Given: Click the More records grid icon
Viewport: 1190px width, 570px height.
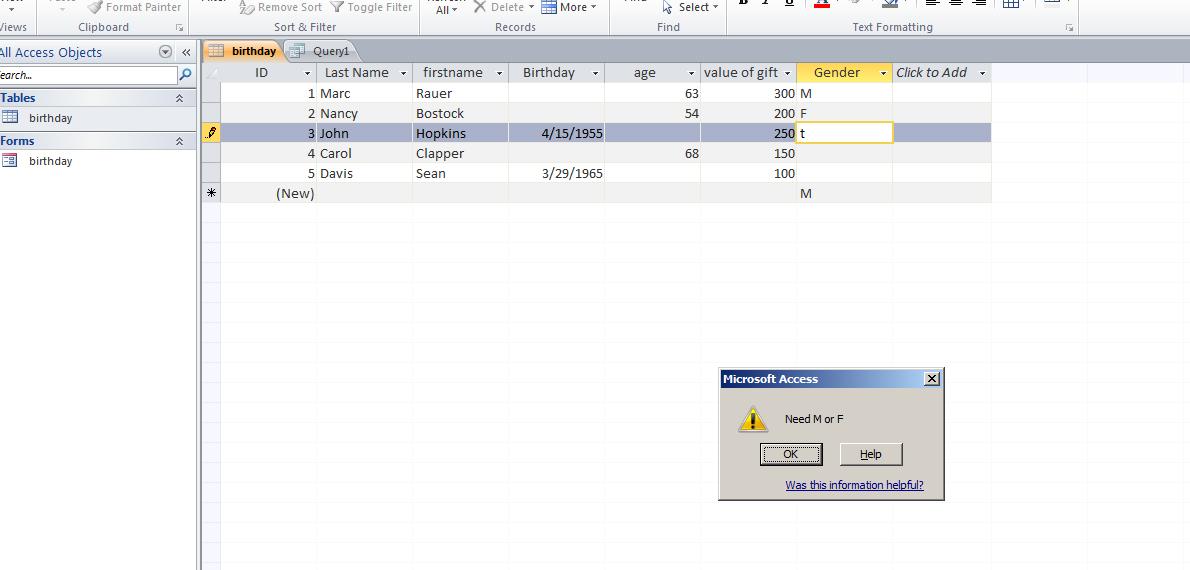Looking at the screenshot, I should tap(549, 7).
